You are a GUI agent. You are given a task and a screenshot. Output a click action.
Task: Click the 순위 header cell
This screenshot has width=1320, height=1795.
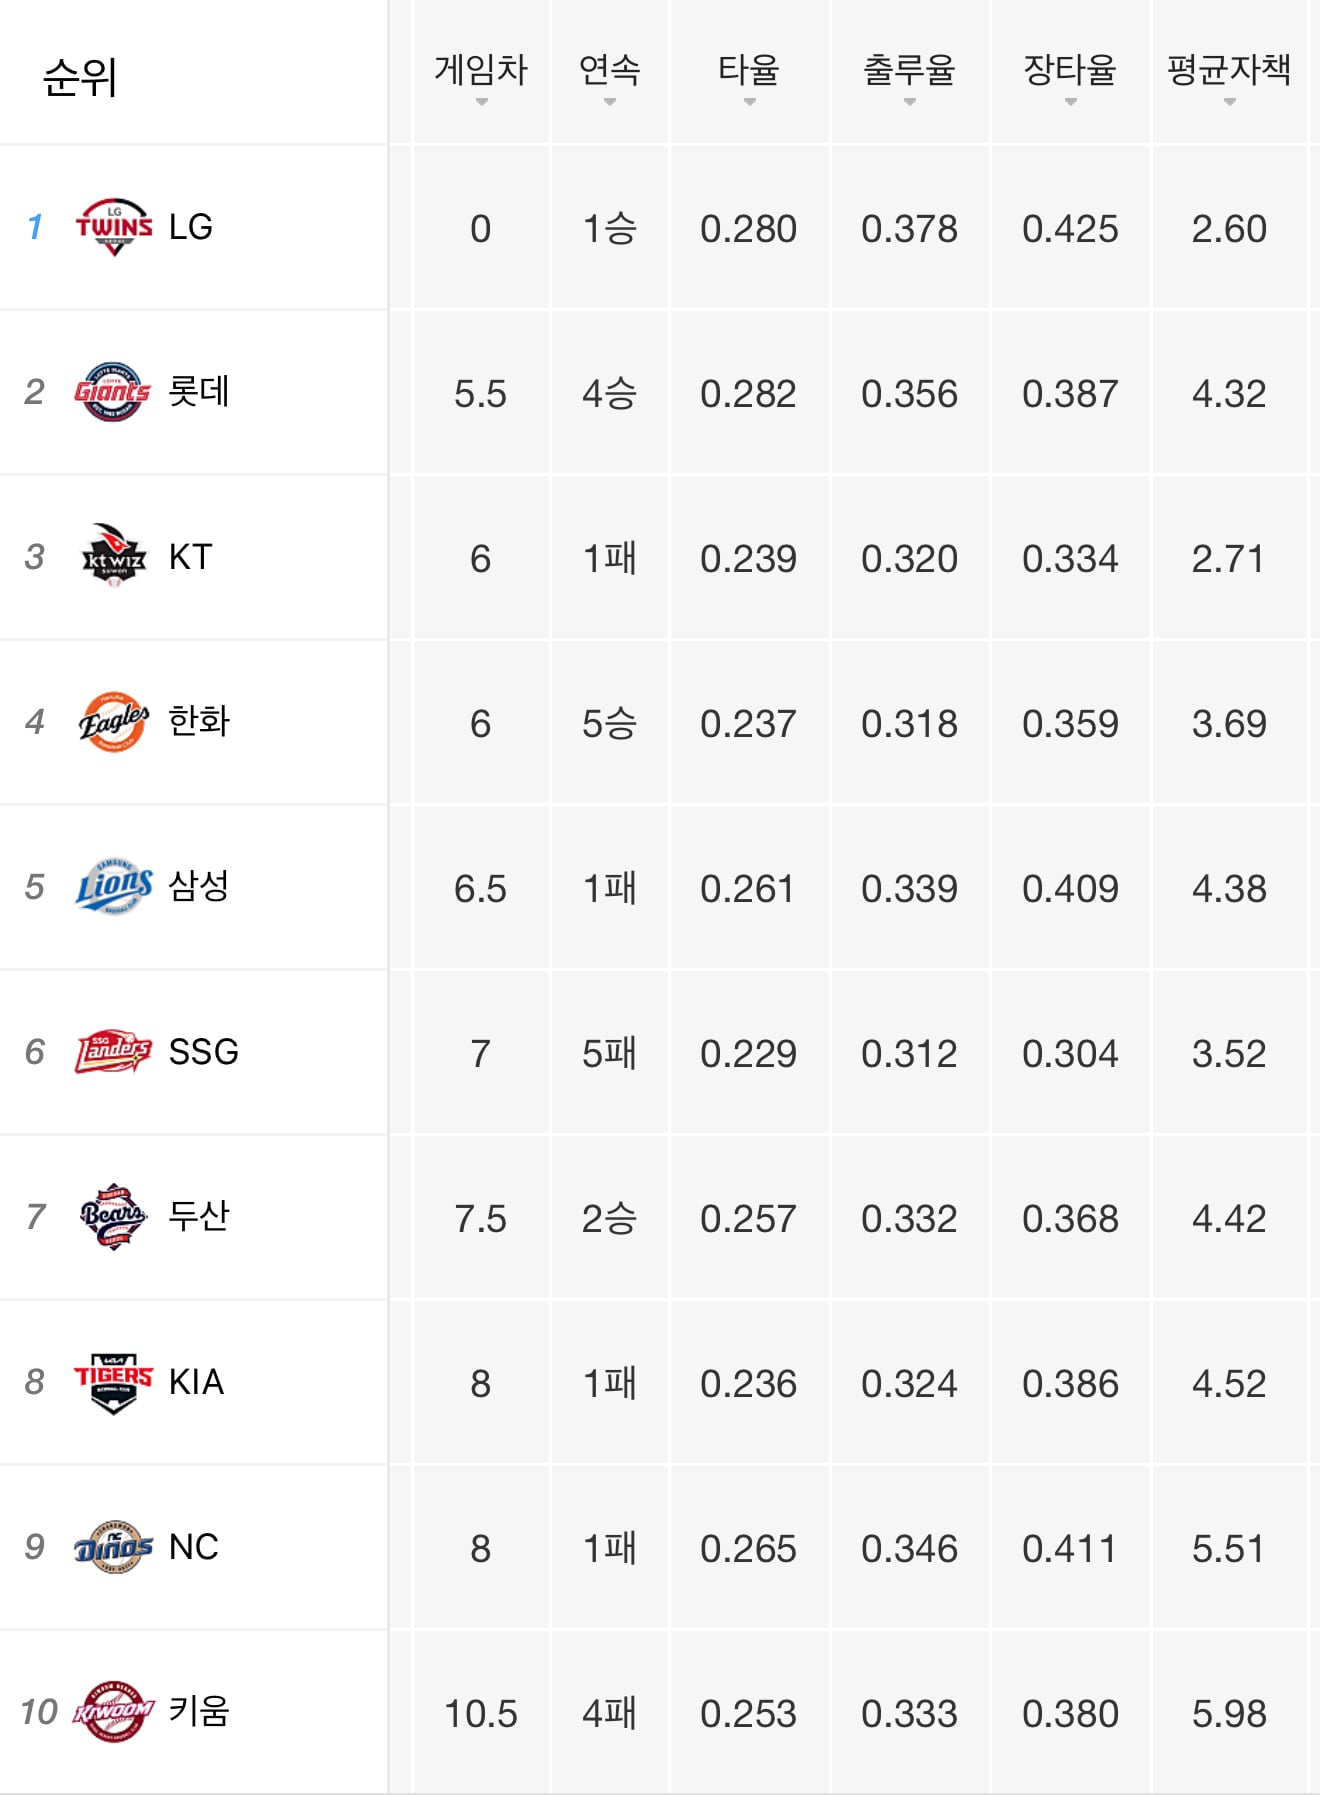[193, 73]
